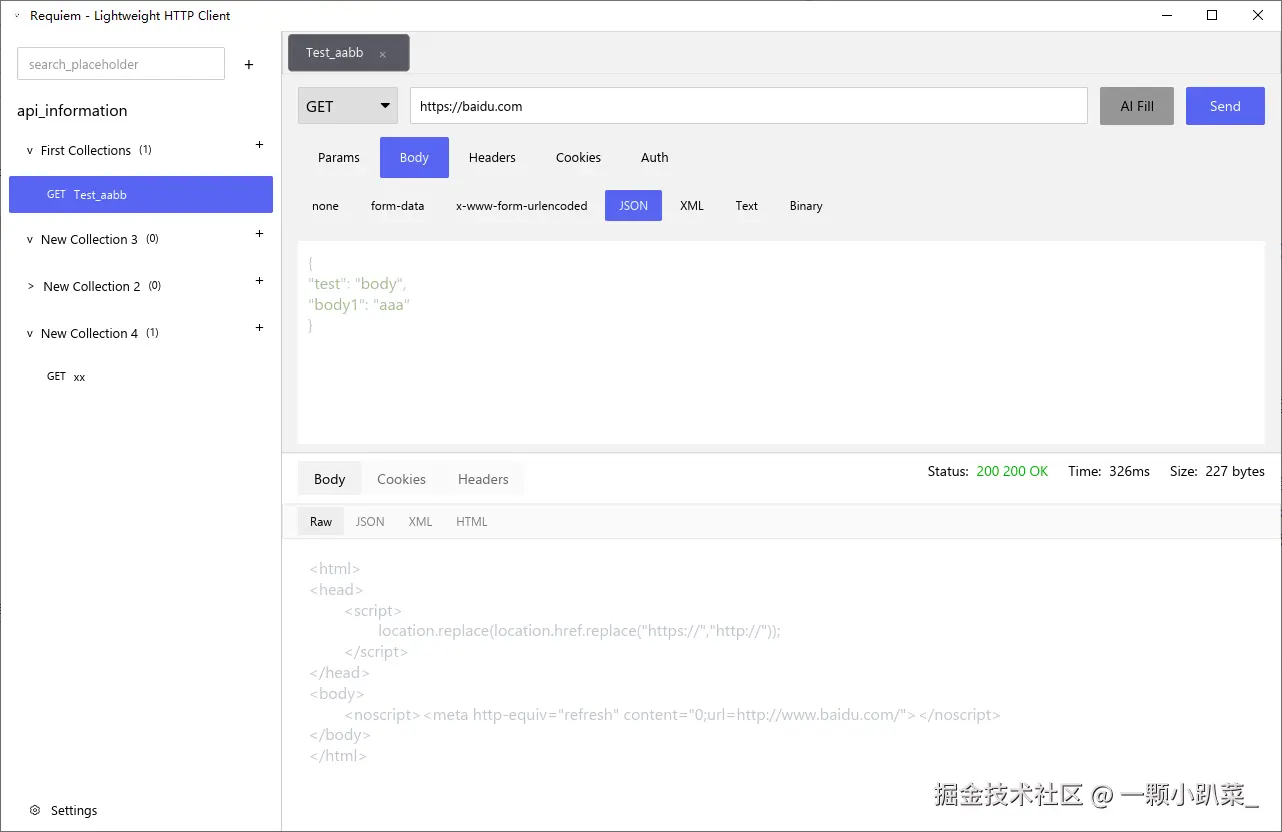Viewport: 1282px width, 832px height.
Task: Open the Params request tab
Action: pos(339,157)
